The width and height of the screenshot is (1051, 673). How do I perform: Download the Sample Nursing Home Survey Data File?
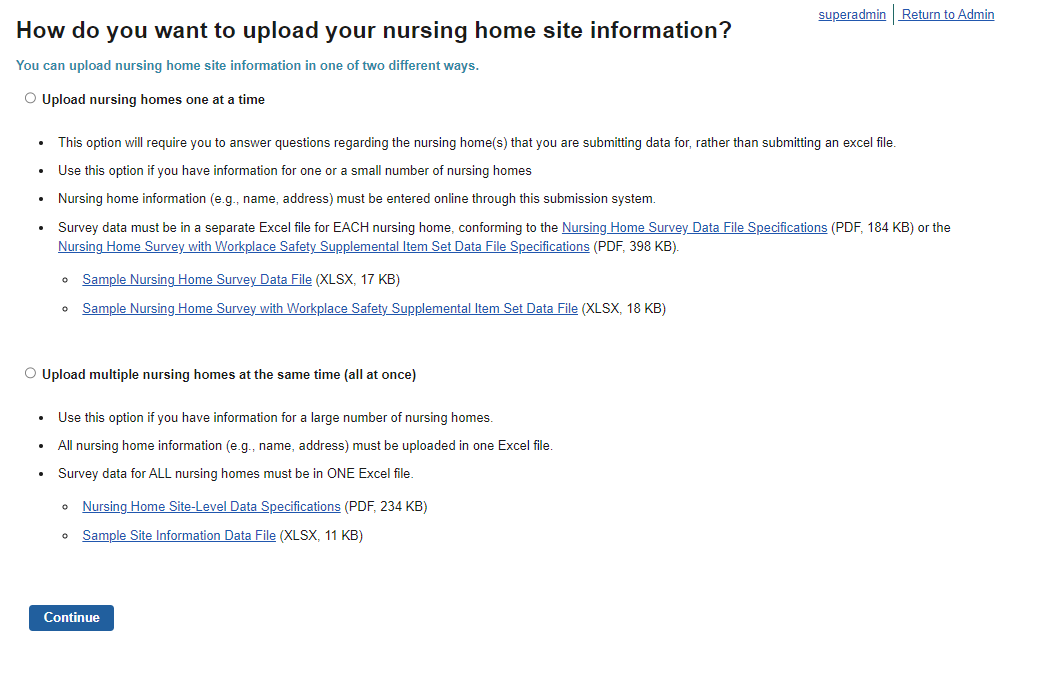coord(197,280)
